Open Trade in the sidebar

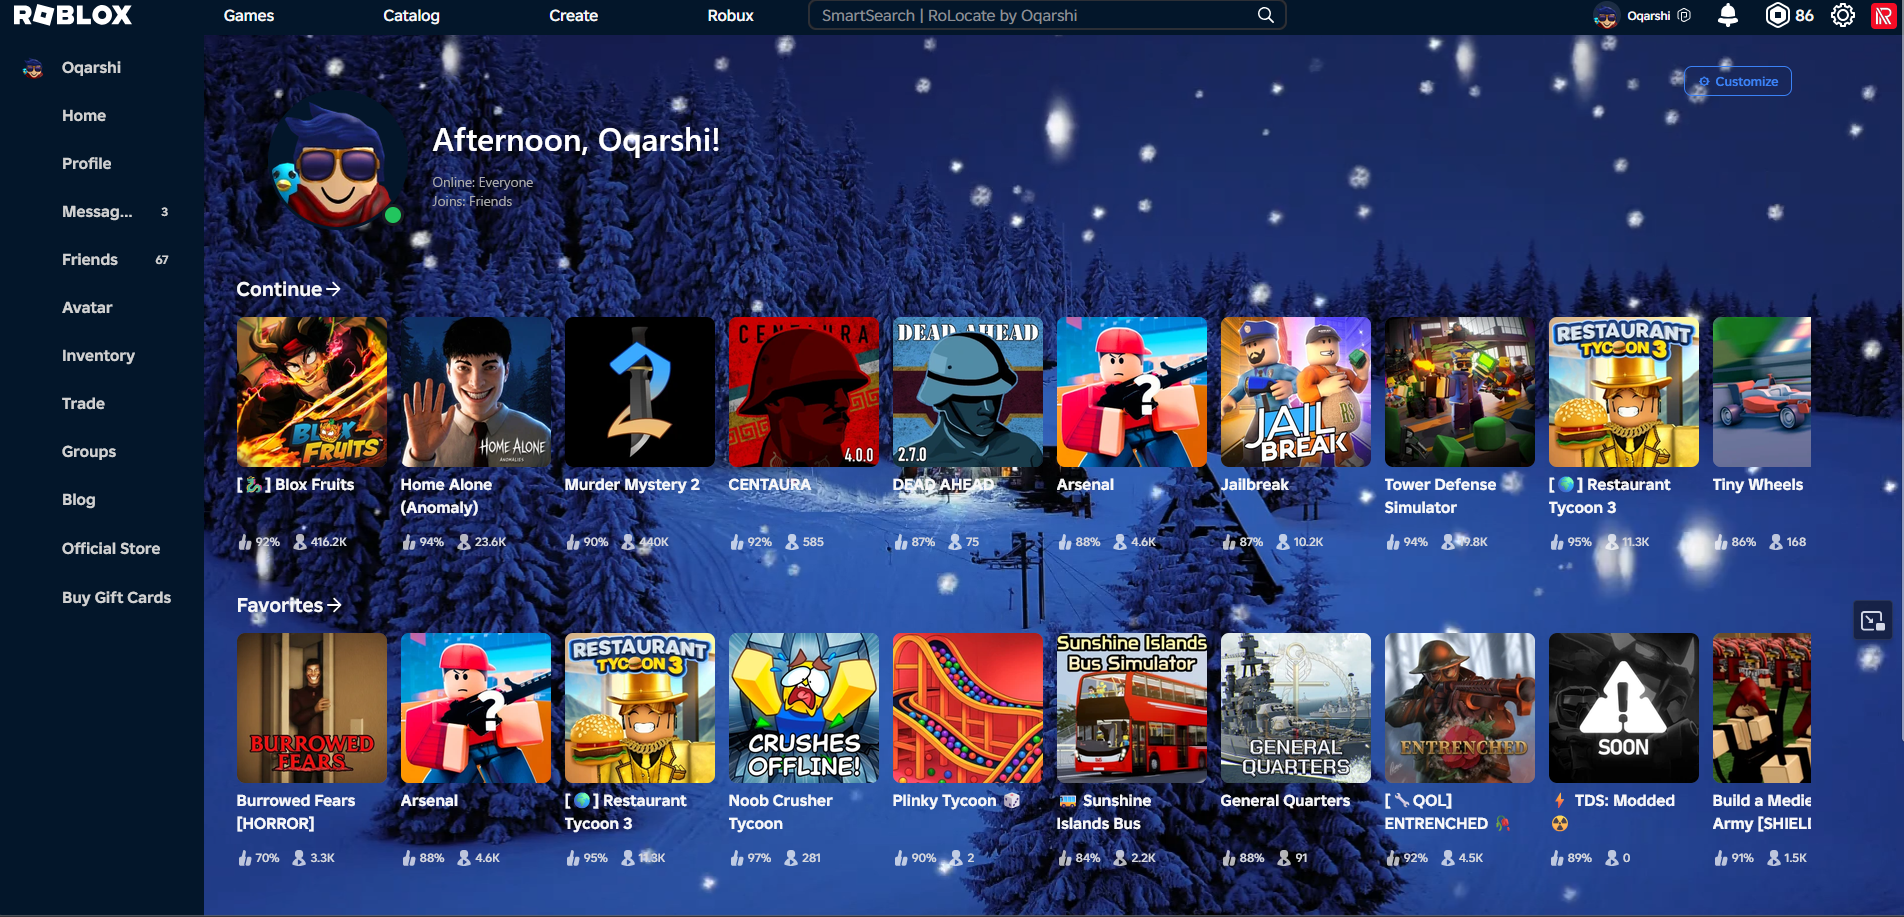pos(83,403)
